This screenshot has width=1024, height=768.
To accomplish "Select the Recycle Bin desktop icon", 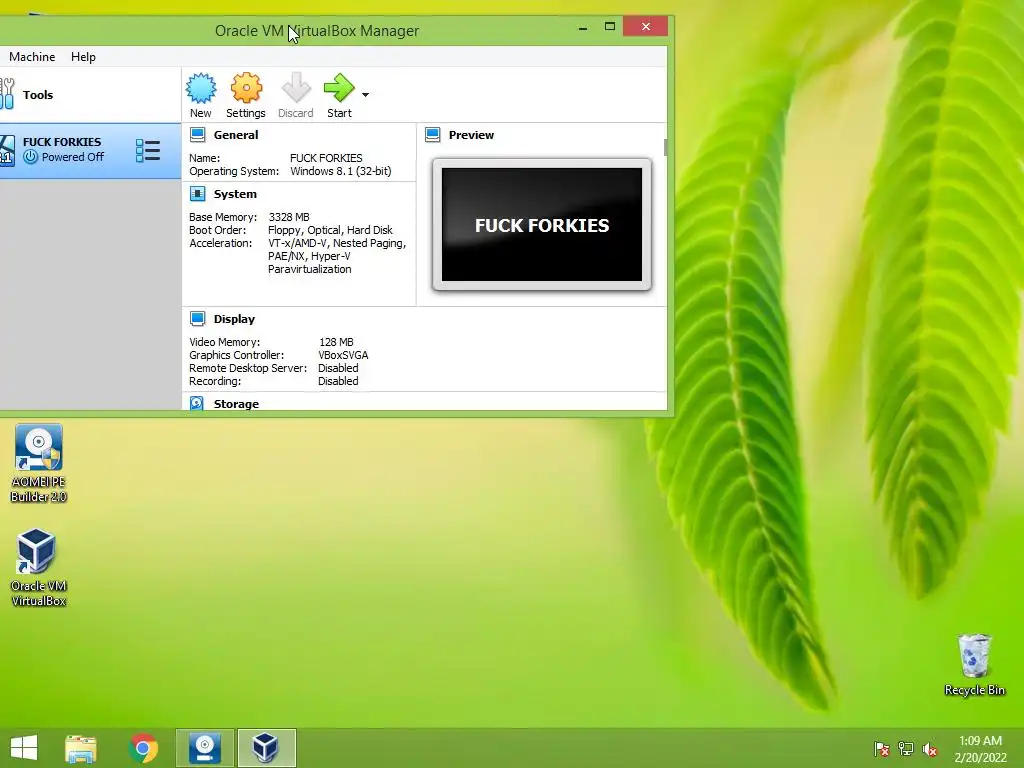I will click(x=974, y=665).
